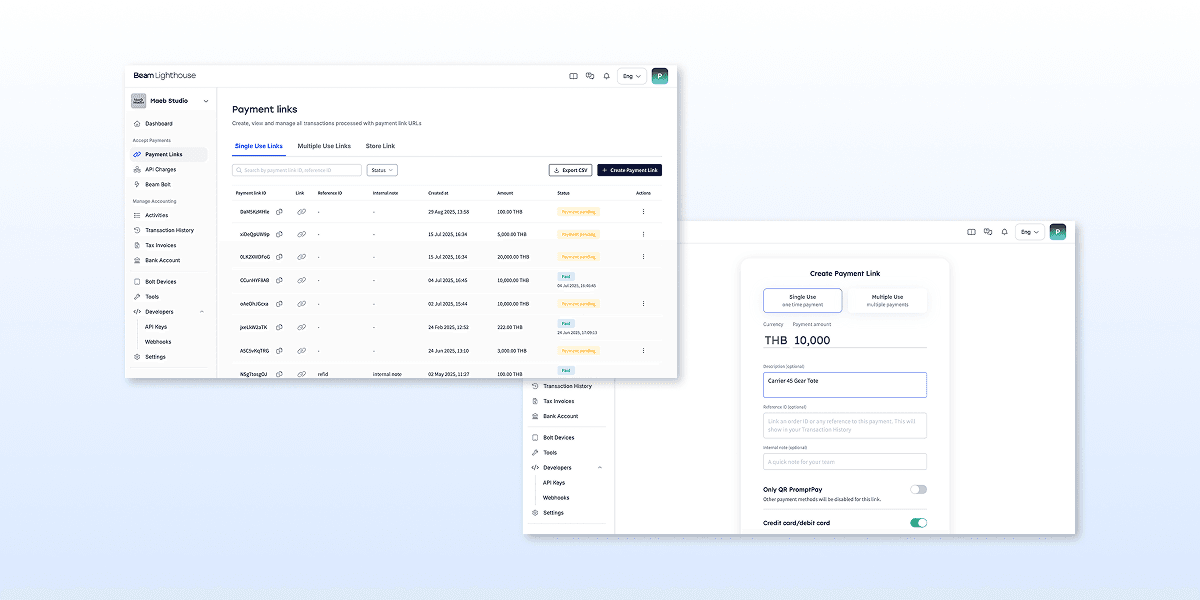
Task: Click the Export CSV button
Action: tap(570, 170)
